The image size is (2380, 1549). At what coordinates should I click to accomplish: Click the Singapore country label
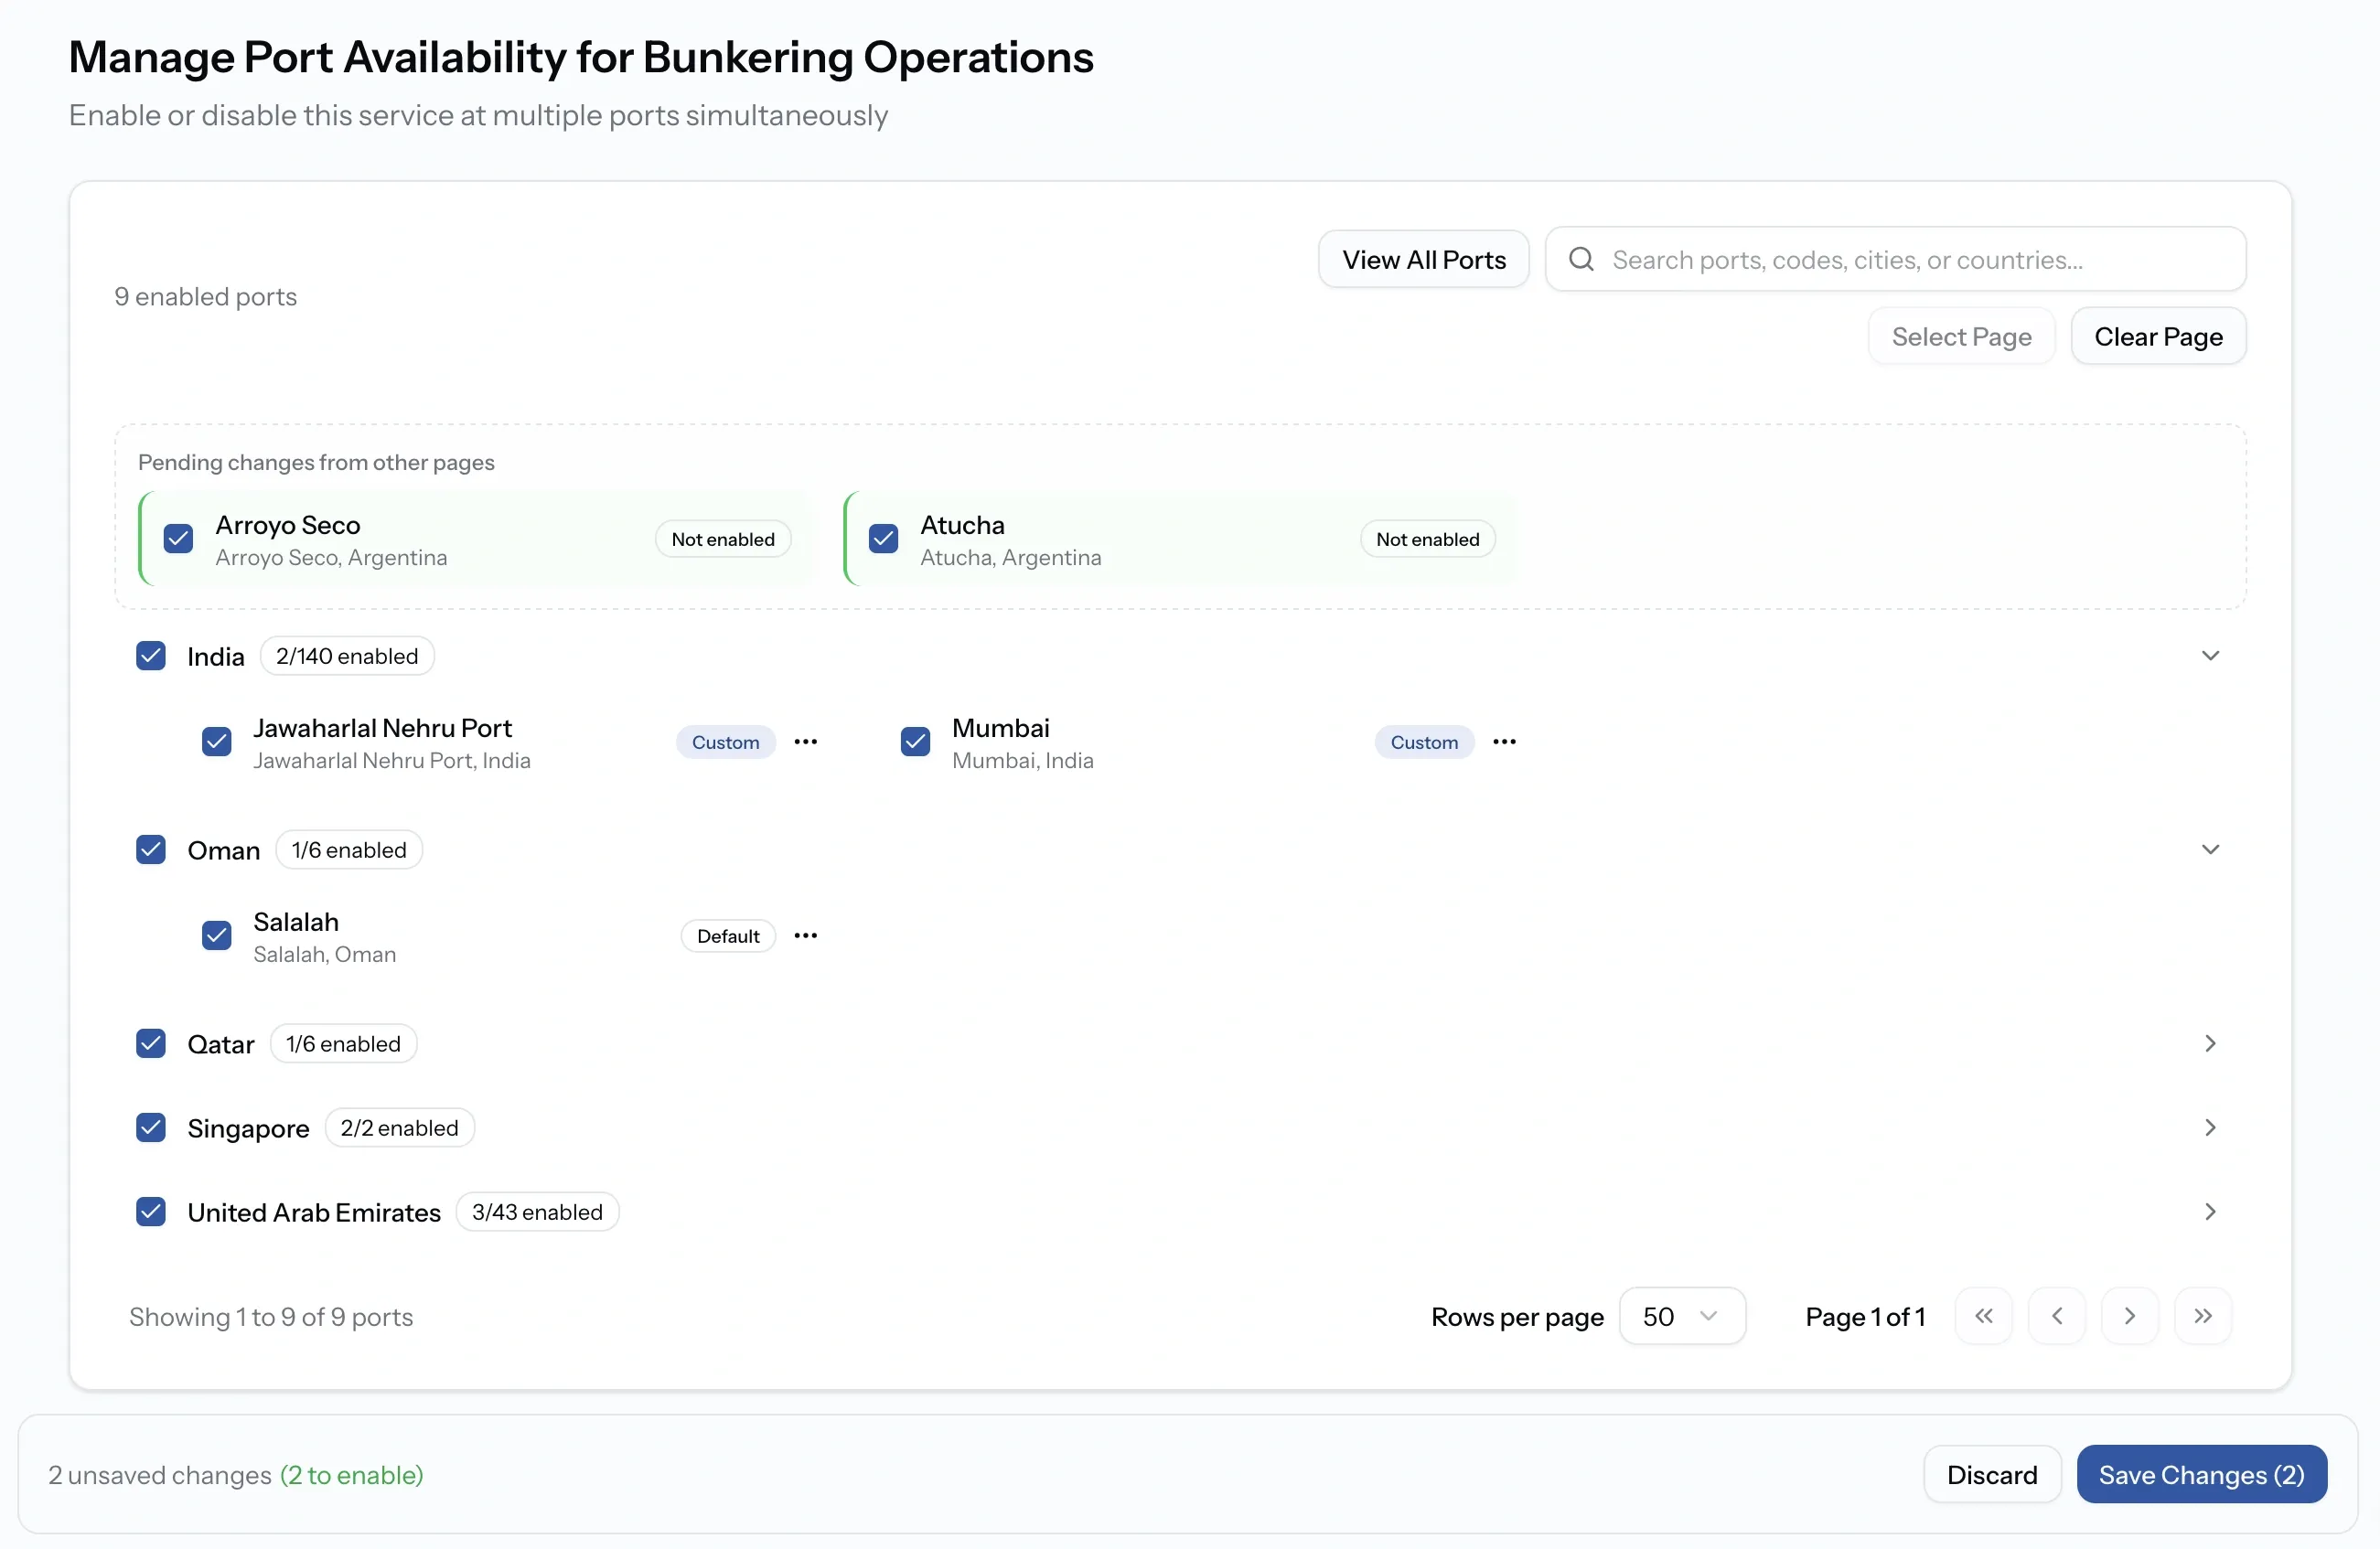[248, 1129]
